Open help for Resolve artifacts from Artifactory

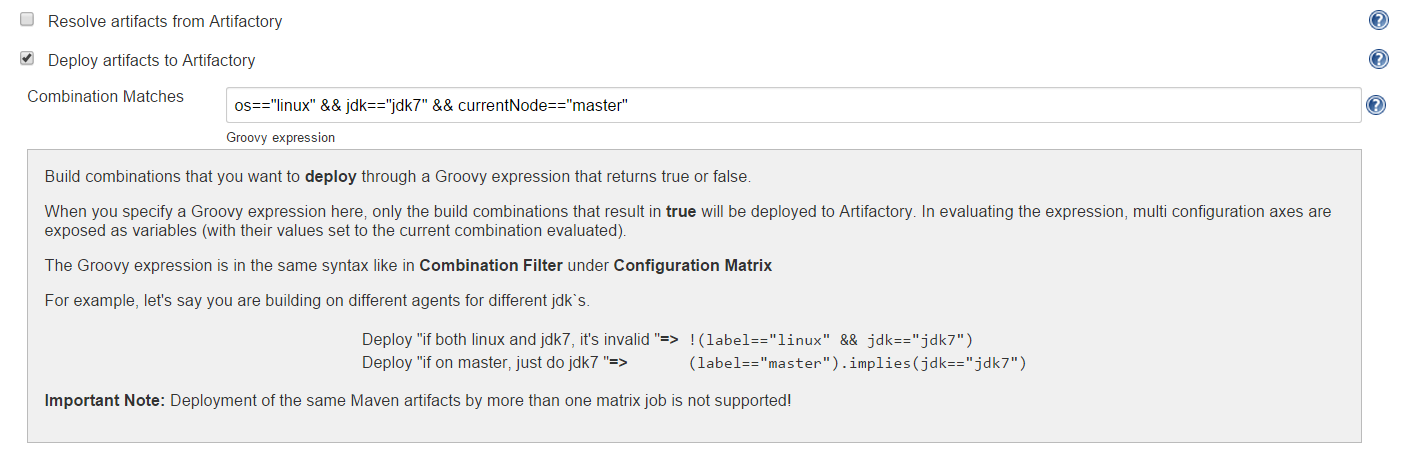coord(1378,20)
